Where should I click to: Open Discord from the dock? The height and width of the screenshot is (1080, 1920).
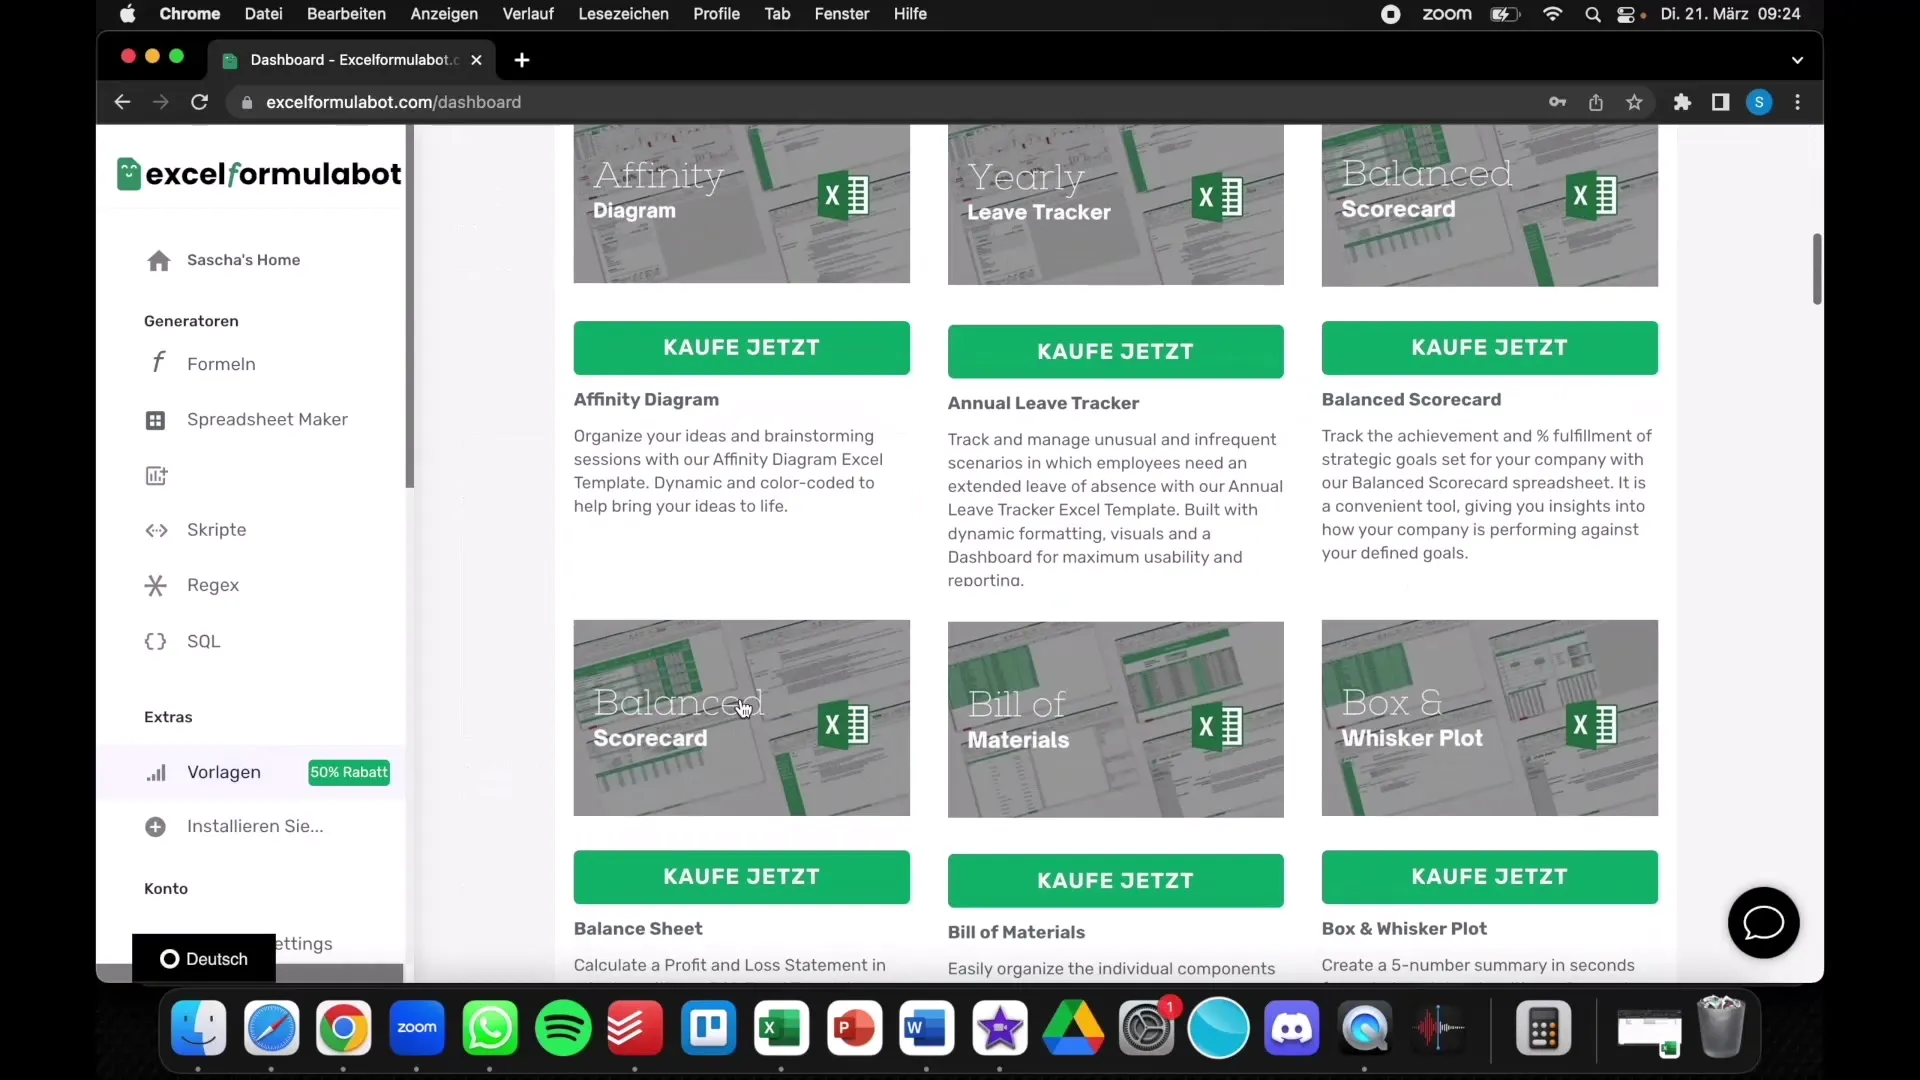(x=1291, y=1028)
